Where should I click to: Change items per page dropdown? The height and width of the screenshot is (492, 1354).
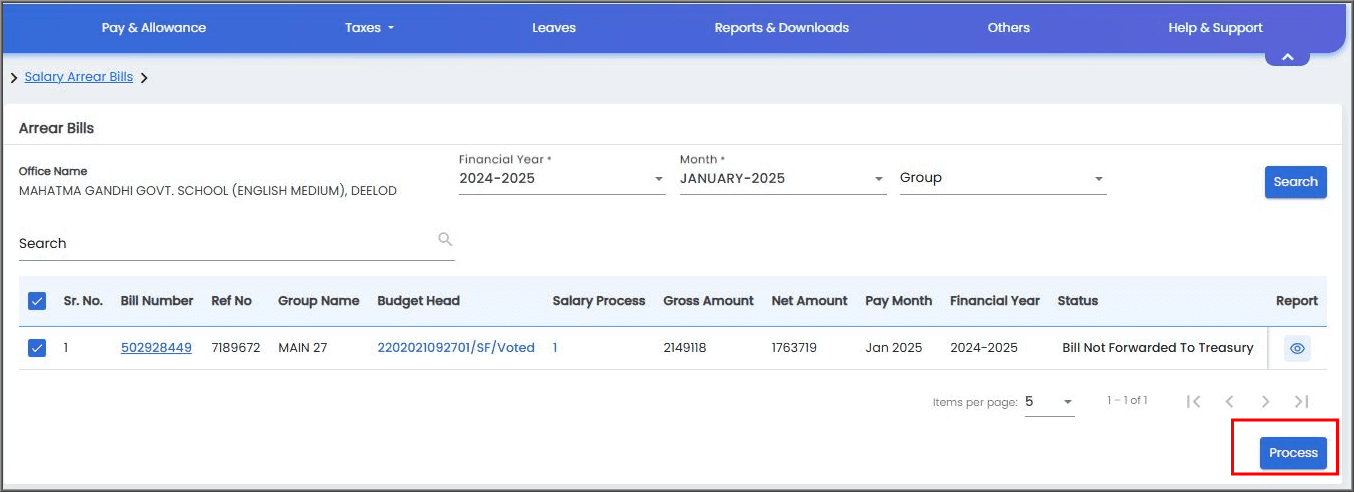click(1049, 401)
